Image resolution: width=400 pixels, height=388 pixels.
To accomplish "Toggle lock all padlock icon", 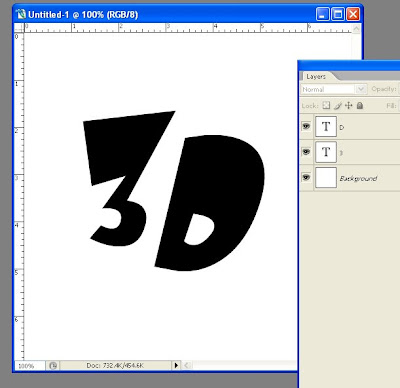I will point(359,106).
